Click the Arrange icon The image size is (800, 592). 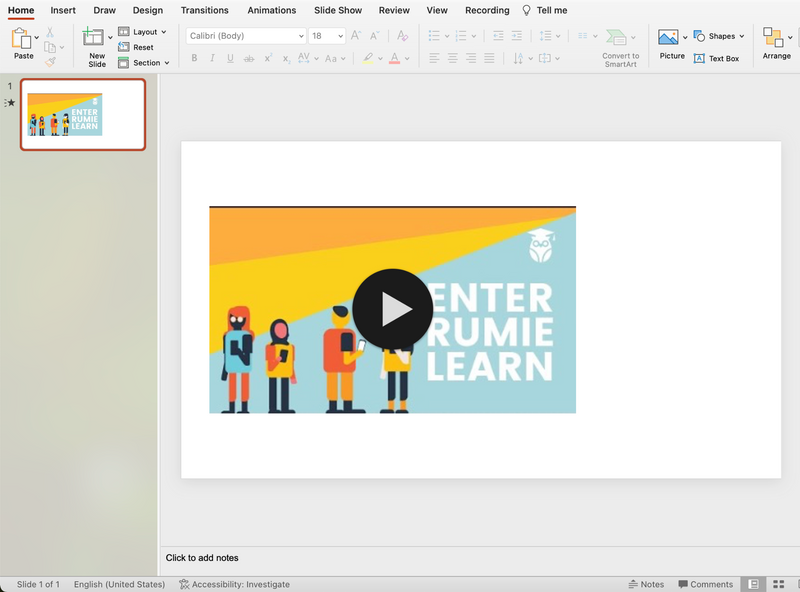coord(773,37)
